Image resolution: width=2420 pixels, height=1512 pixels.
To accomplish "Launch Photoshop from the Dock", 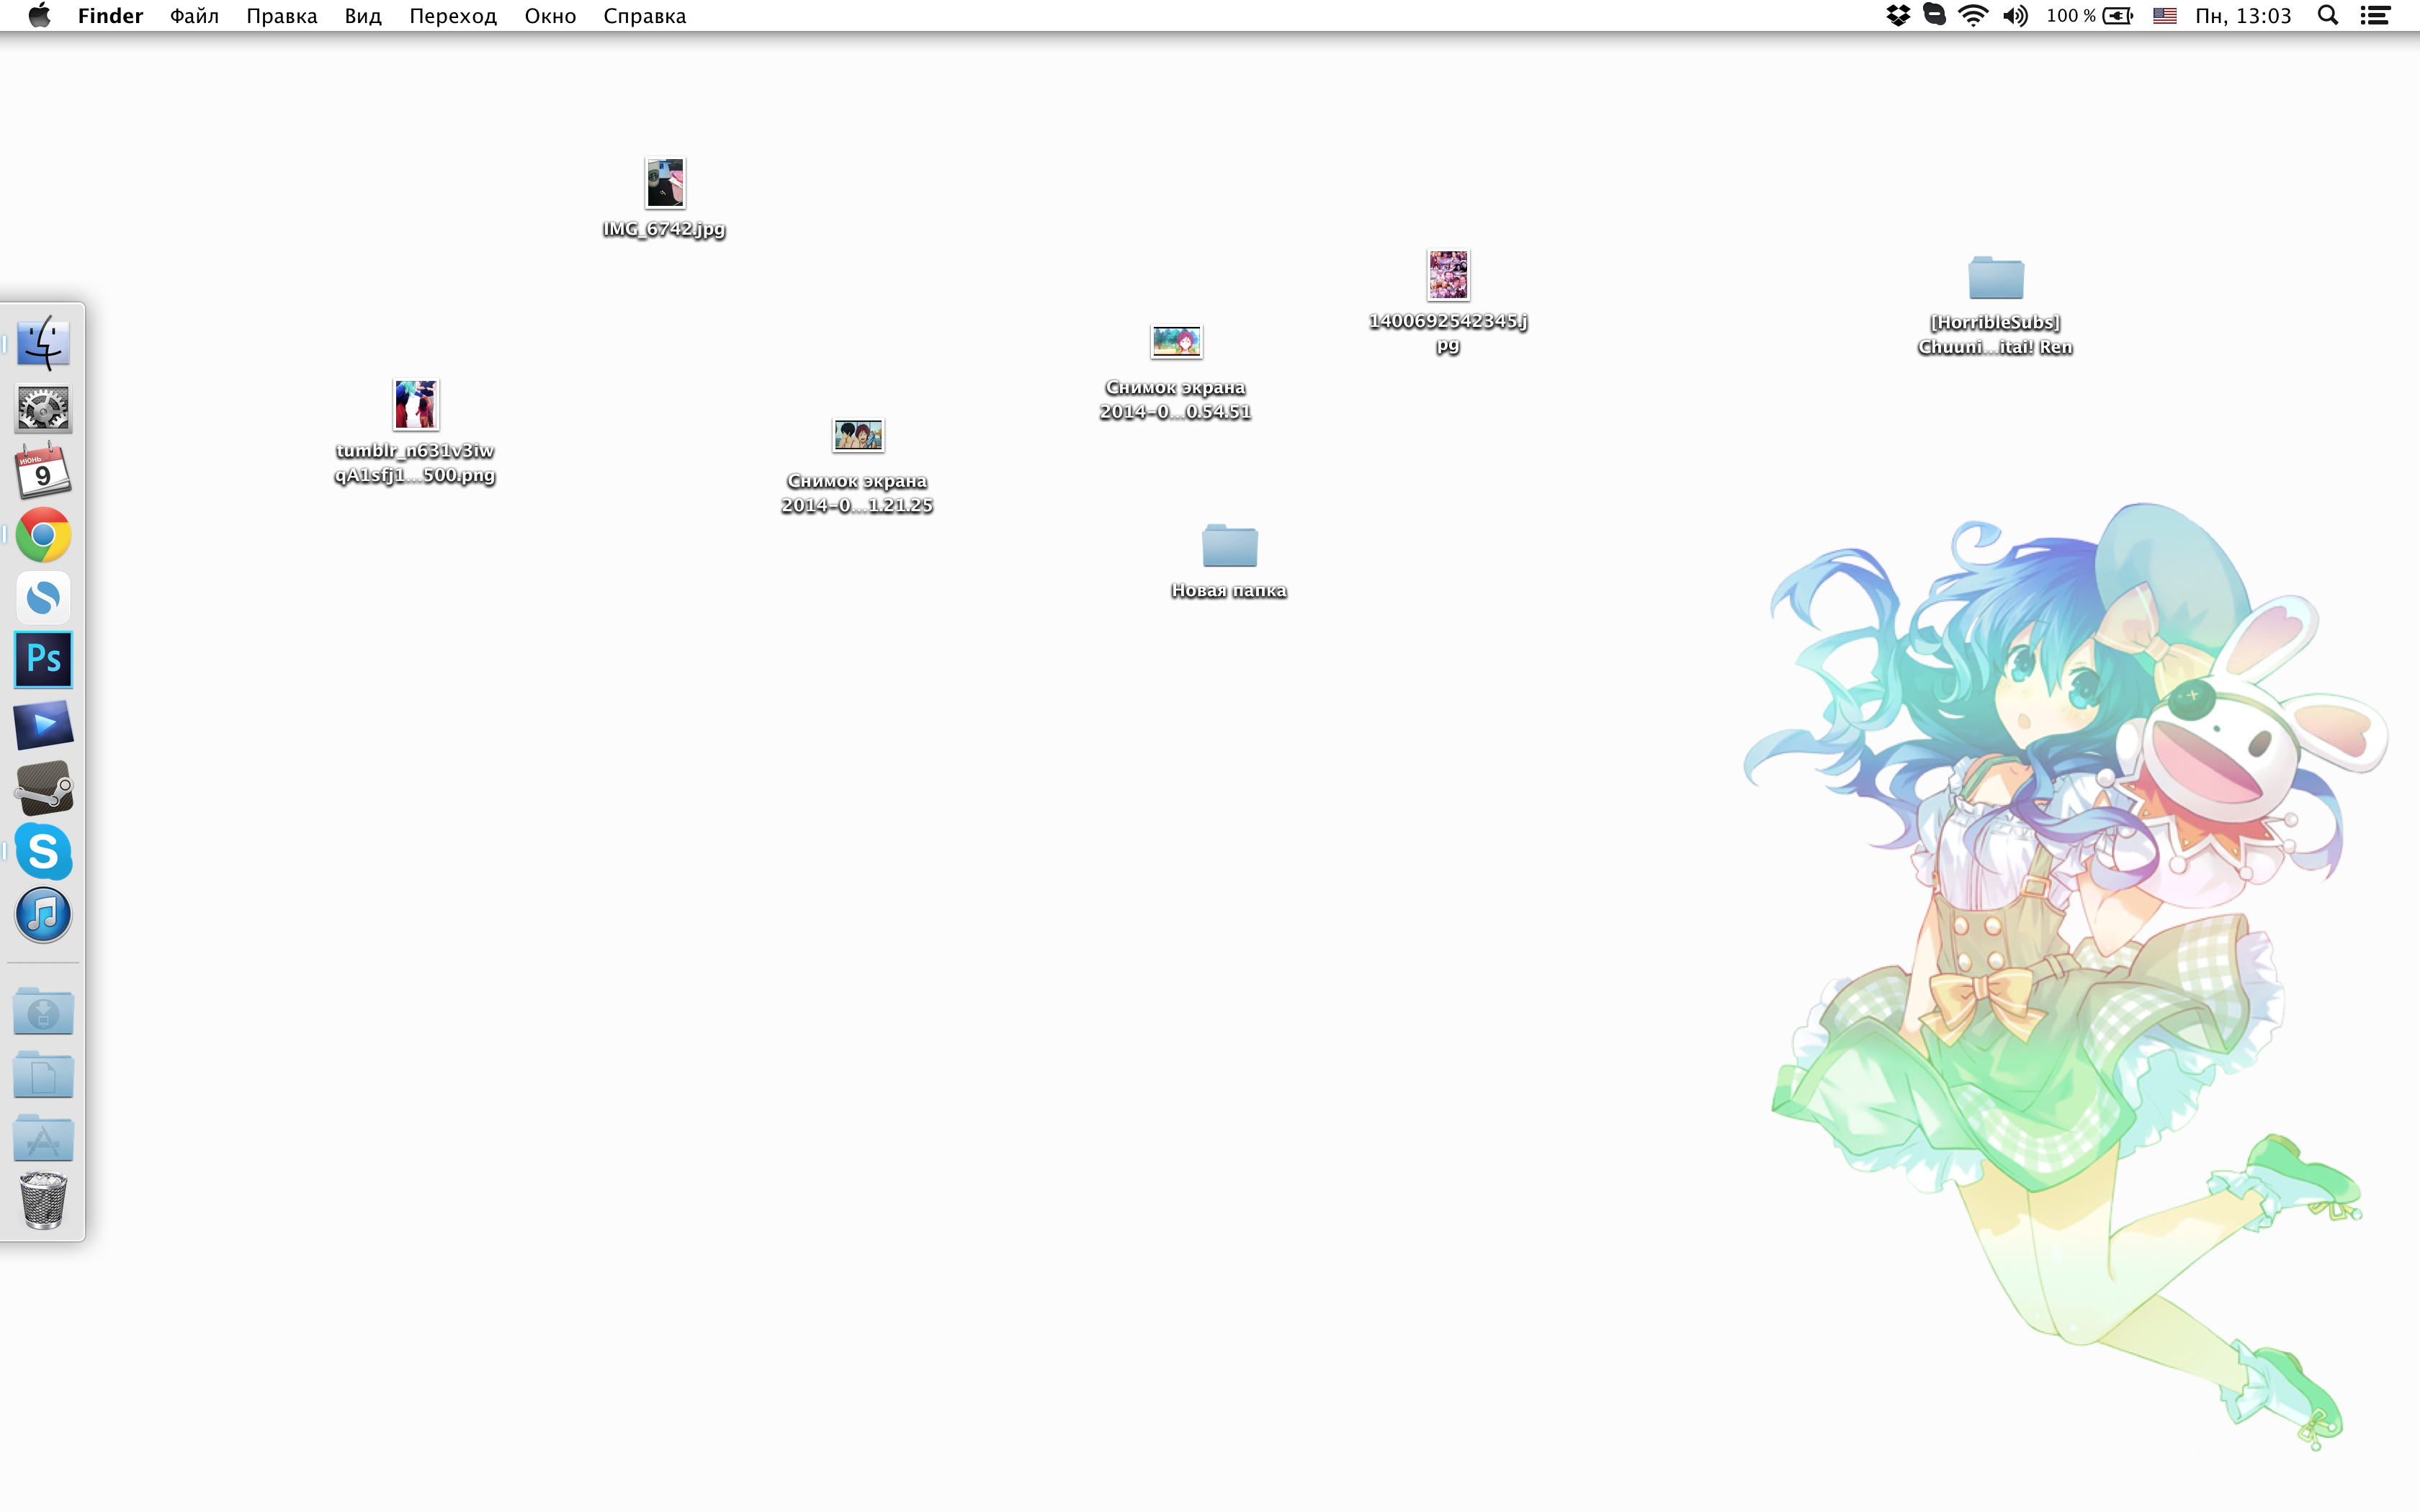I will pyautogui.click(x=43, y=660).
